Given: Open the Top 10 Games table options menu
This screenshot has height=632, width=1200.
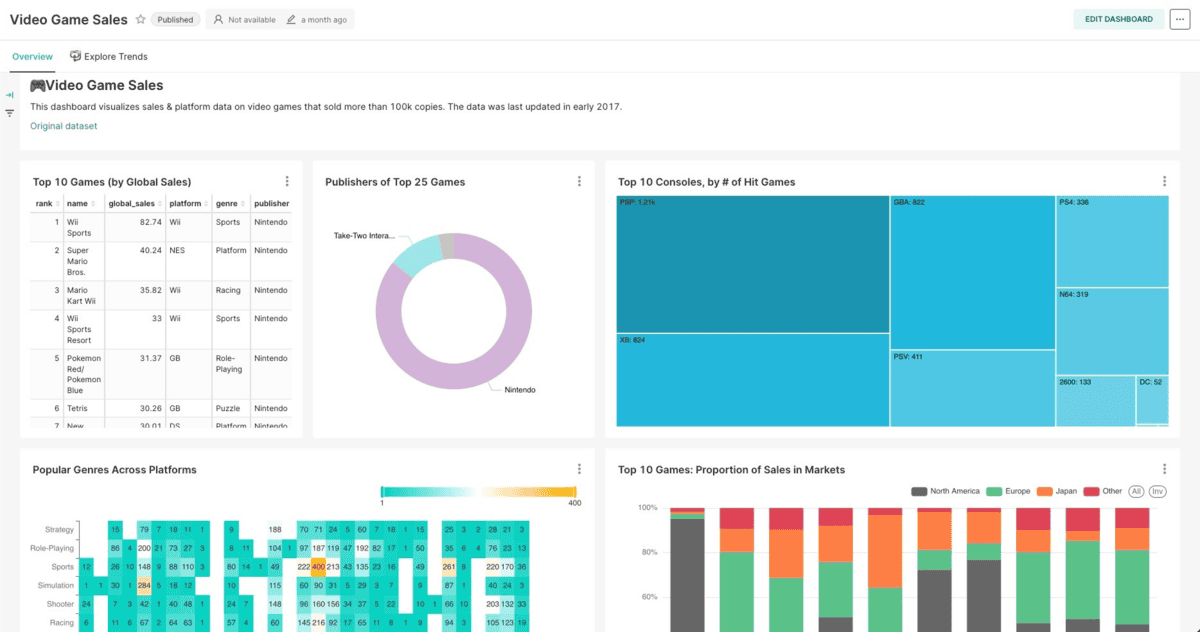Looking at the screenshot, I should (x=287, y=181).
